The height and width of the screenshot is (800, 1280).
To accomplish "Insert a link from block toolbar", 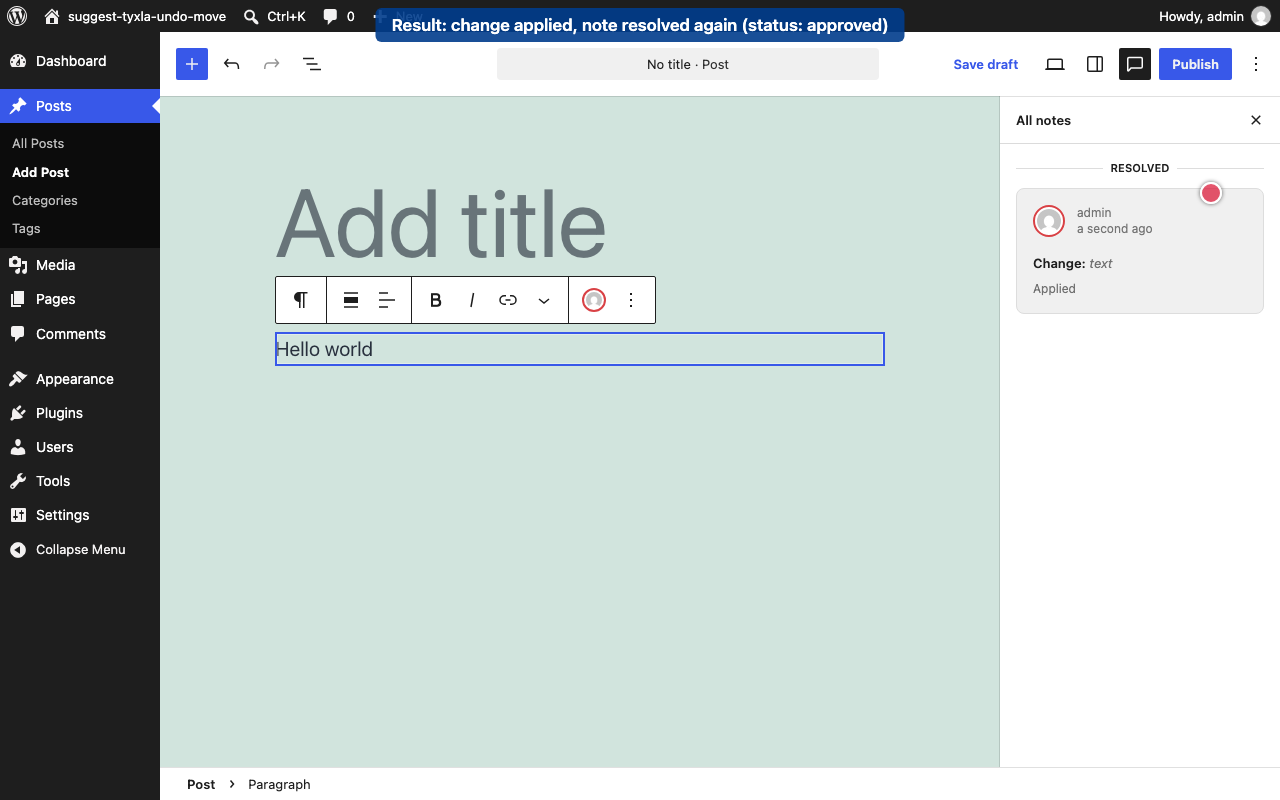I will pyautogui.click(x=508, y=300).
